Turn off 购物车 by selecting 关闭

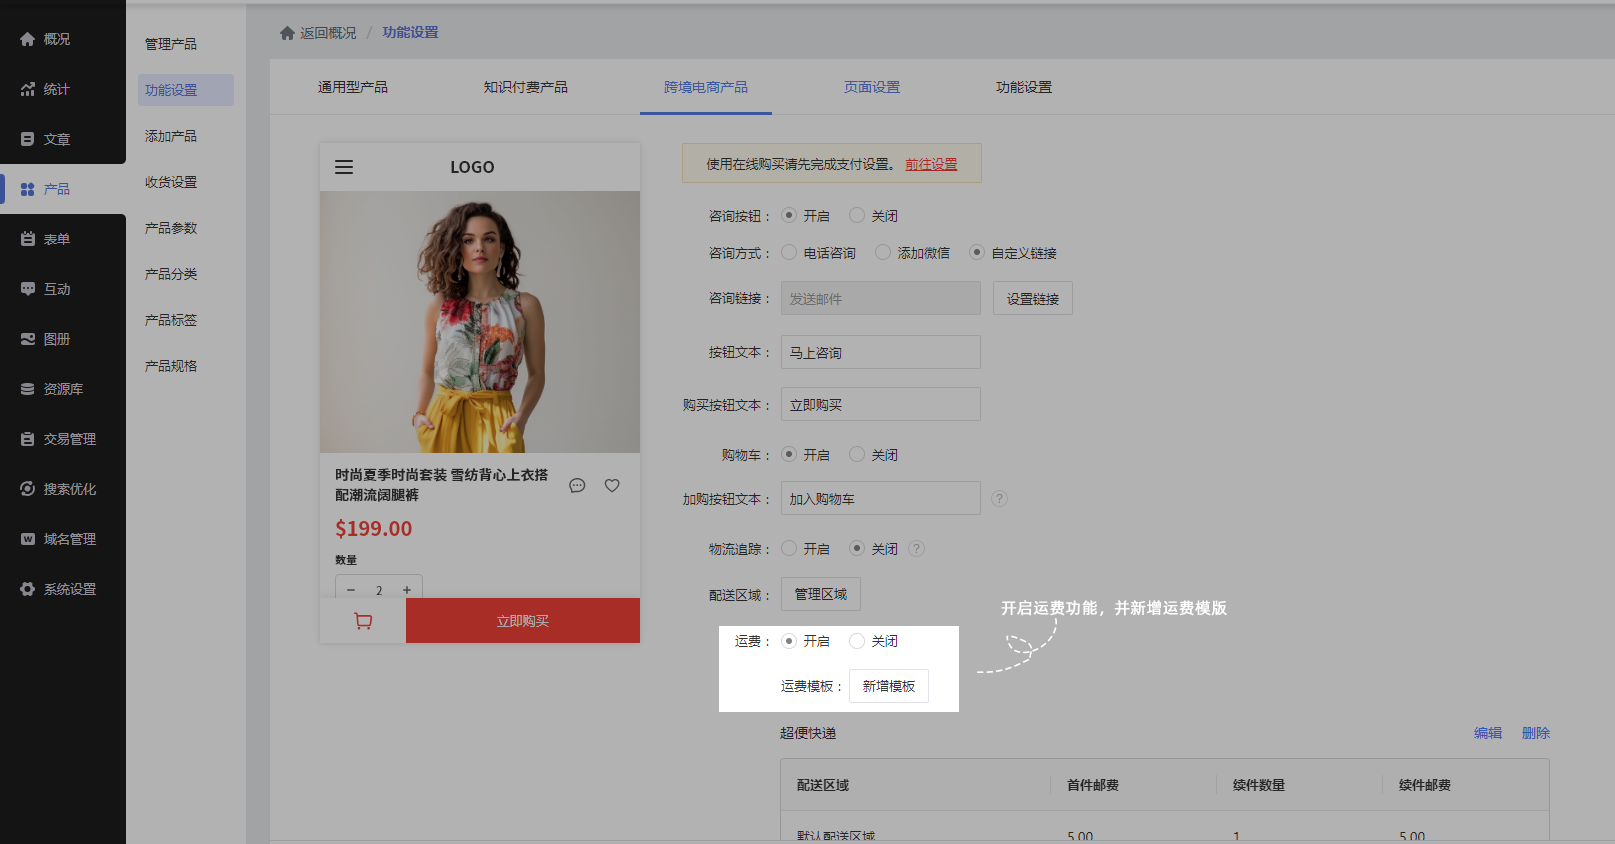coord(857,455)
